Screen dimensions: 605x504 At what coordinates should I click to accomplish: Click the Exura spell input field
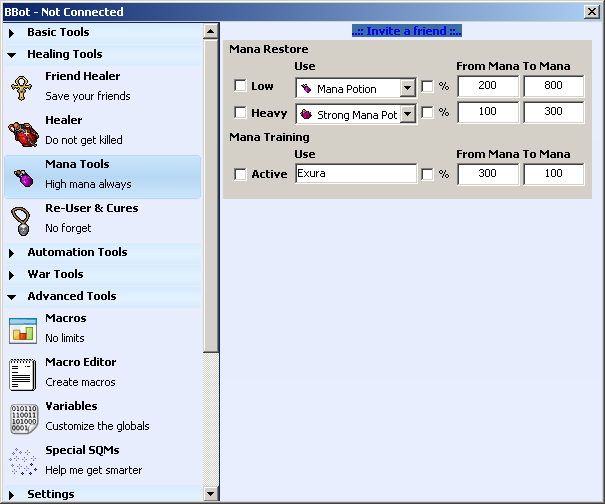356,174
